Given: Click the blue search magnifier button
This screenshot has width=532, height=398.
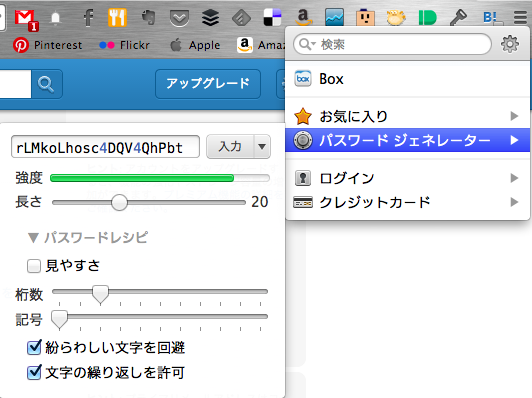Looking at the screenshot, I should (46, 84).
